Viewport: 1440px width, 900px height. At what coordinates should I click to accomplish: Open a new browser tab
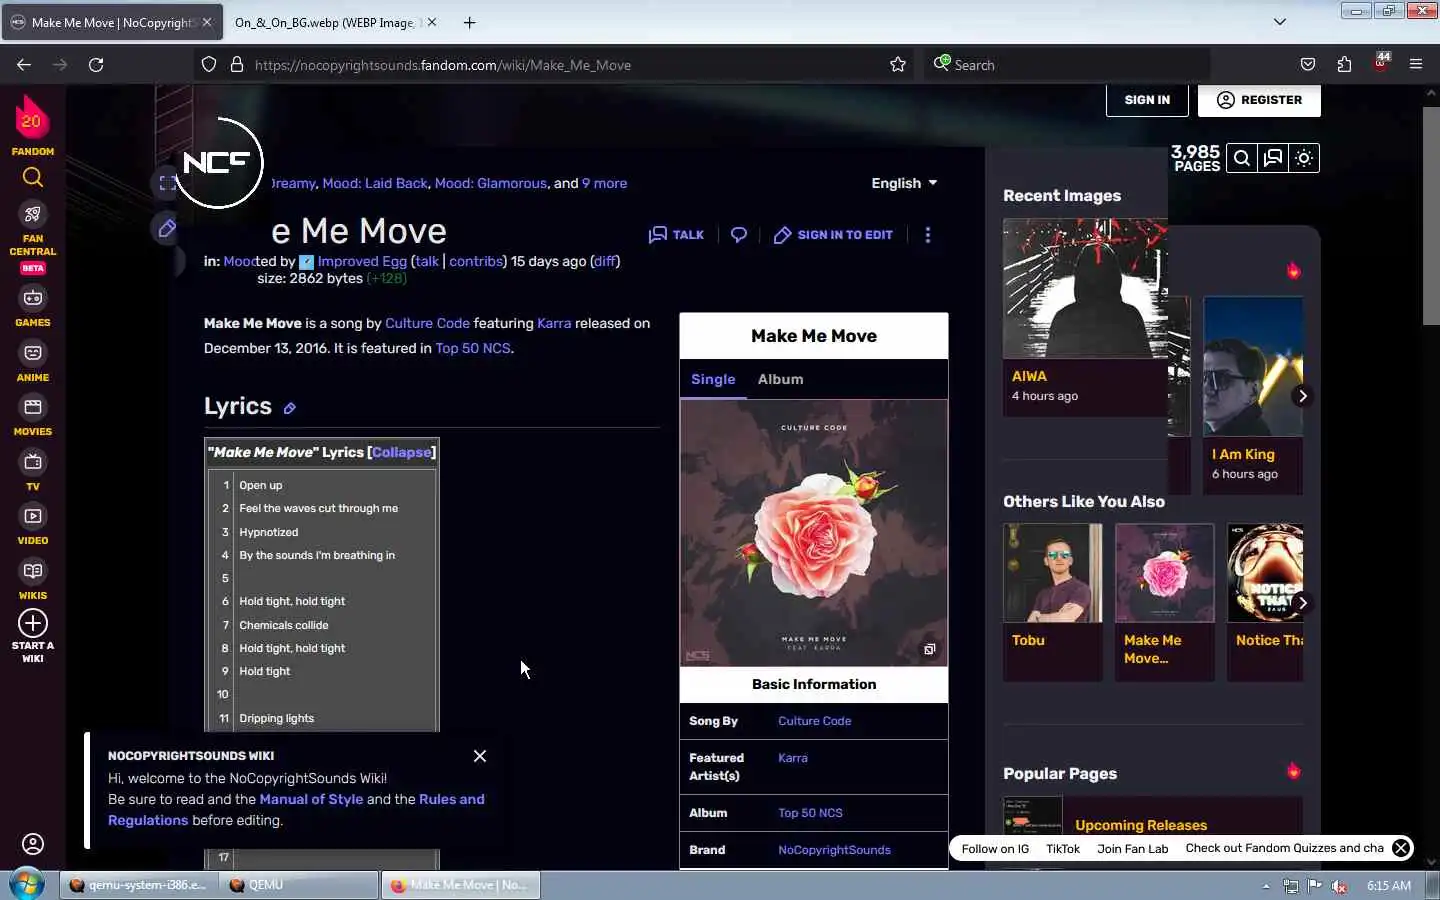pyautogui.click(x=470, y=22)
